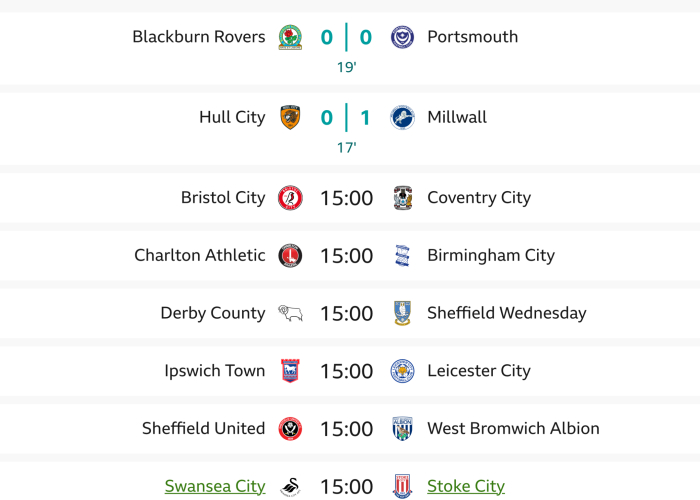
Task: Click the Bristol City robin crest
Action: tap(290, 197)
